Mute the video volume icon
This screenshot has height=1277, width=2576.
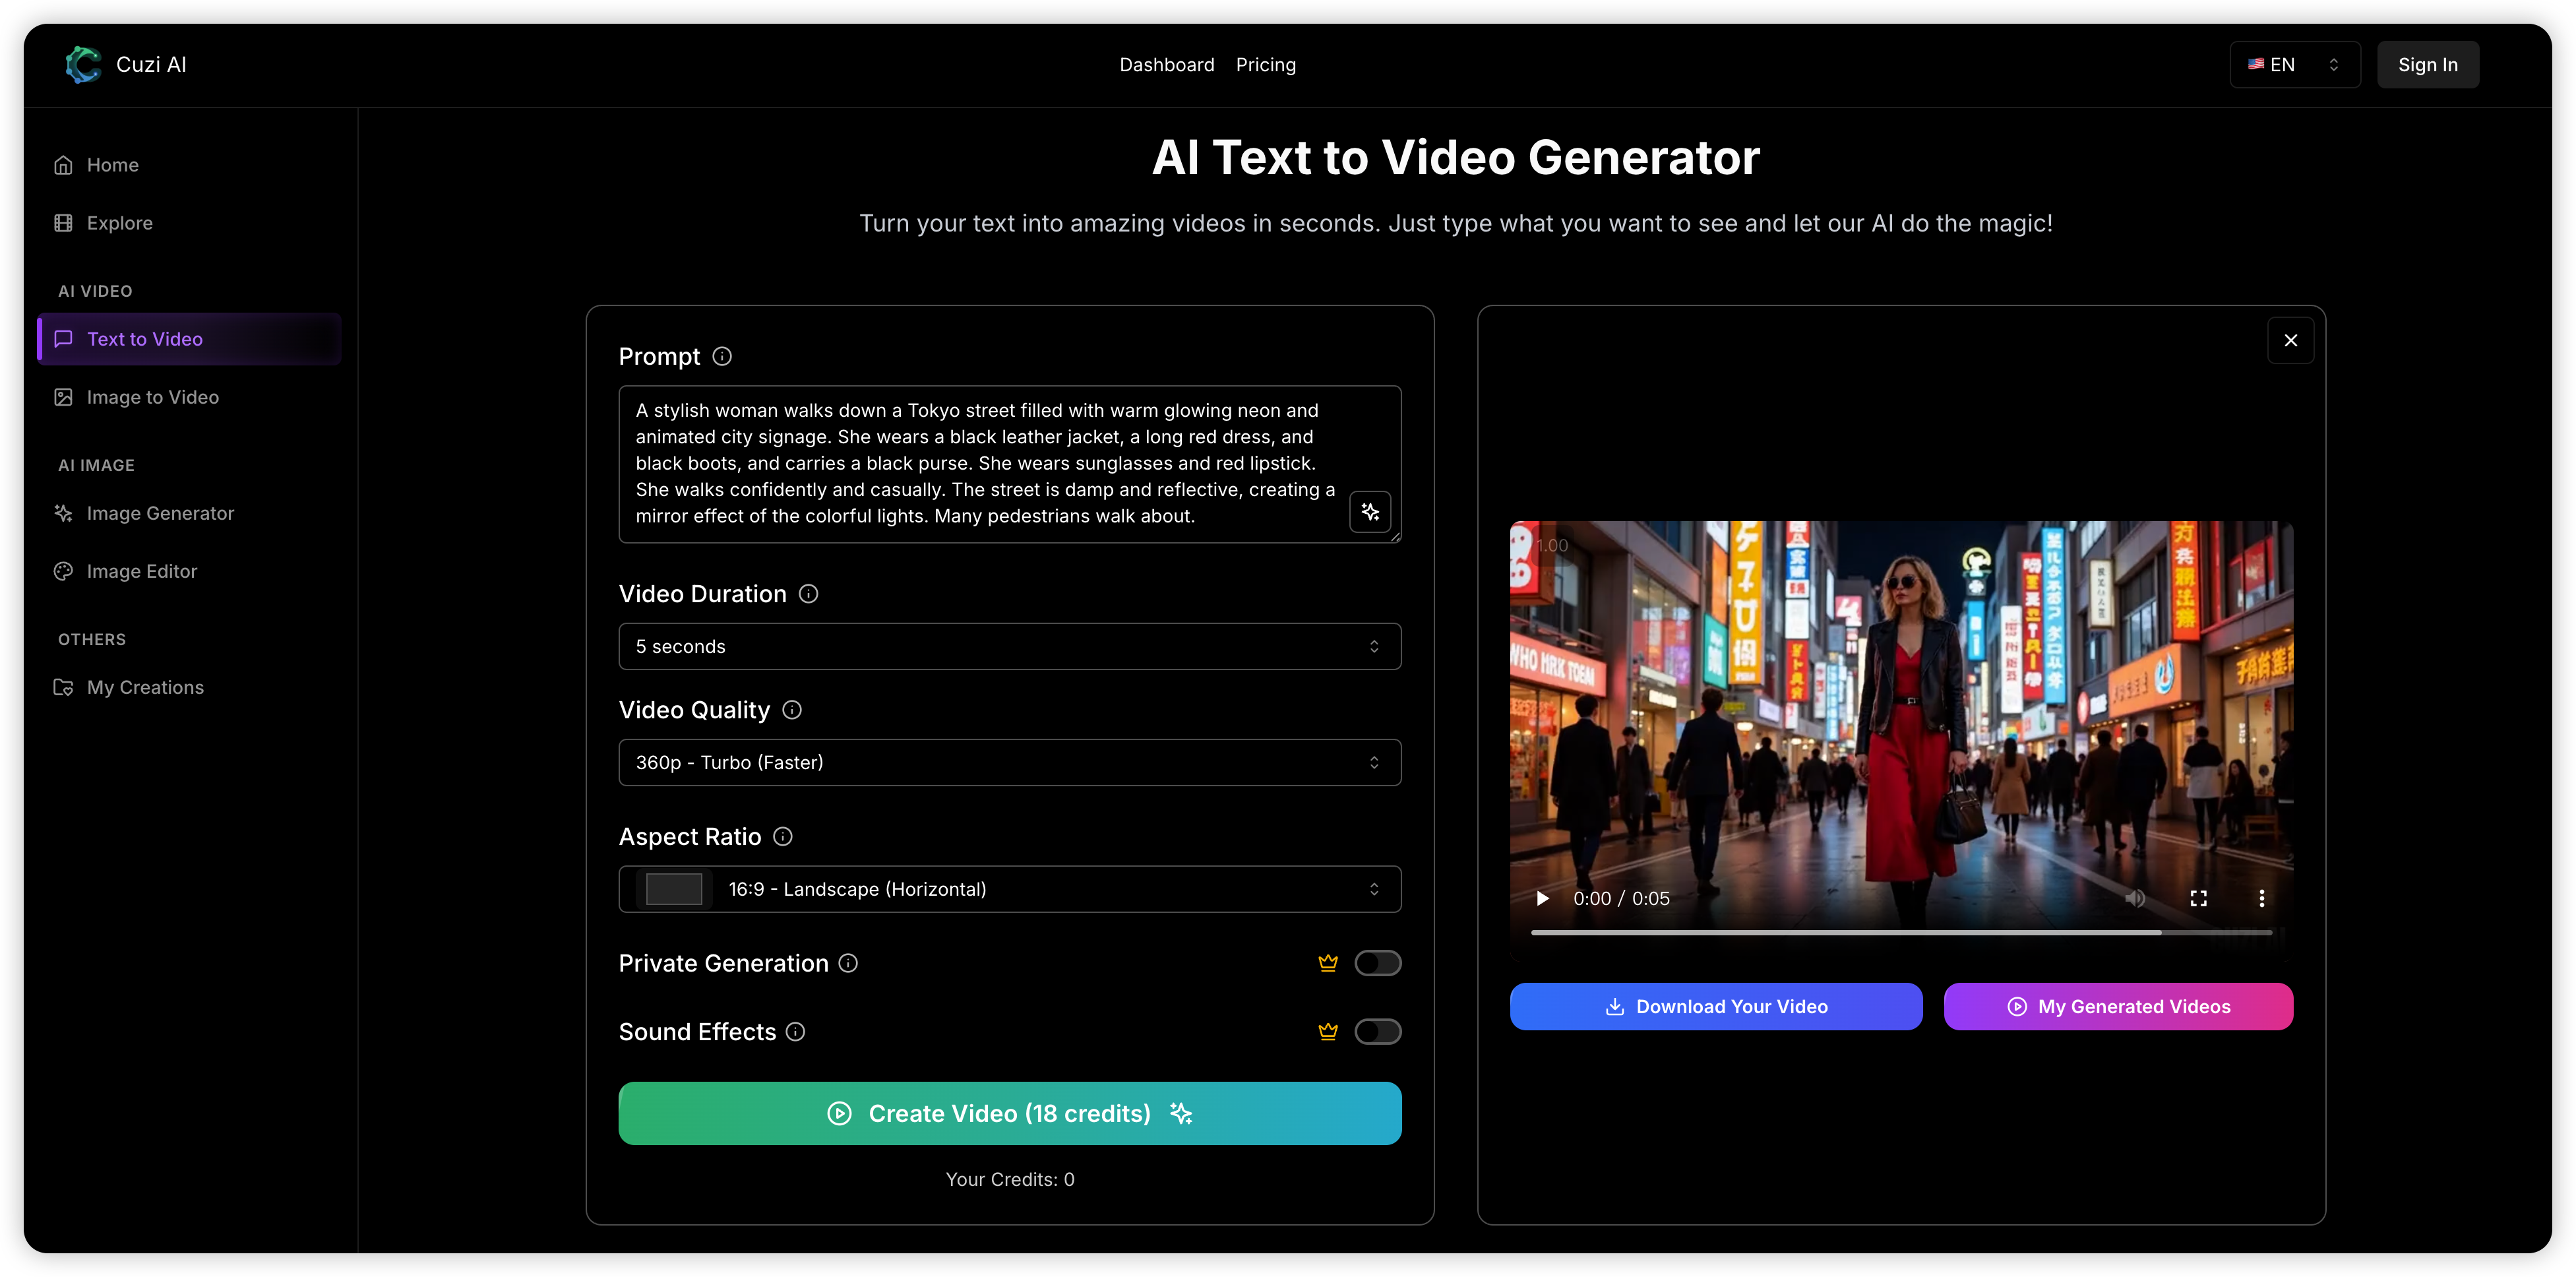click(2135, 899)
